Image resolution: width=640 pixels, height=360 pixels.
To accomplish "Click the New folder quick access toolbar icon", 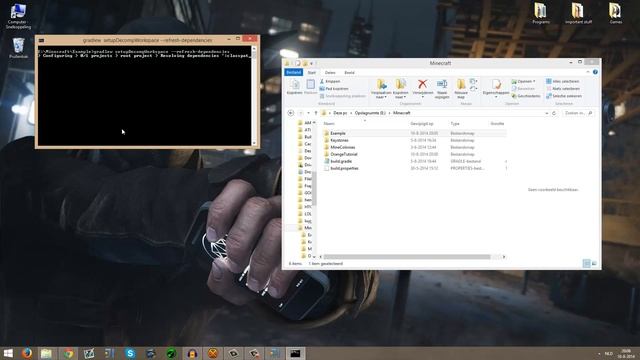I will click(x=304, y=63).
